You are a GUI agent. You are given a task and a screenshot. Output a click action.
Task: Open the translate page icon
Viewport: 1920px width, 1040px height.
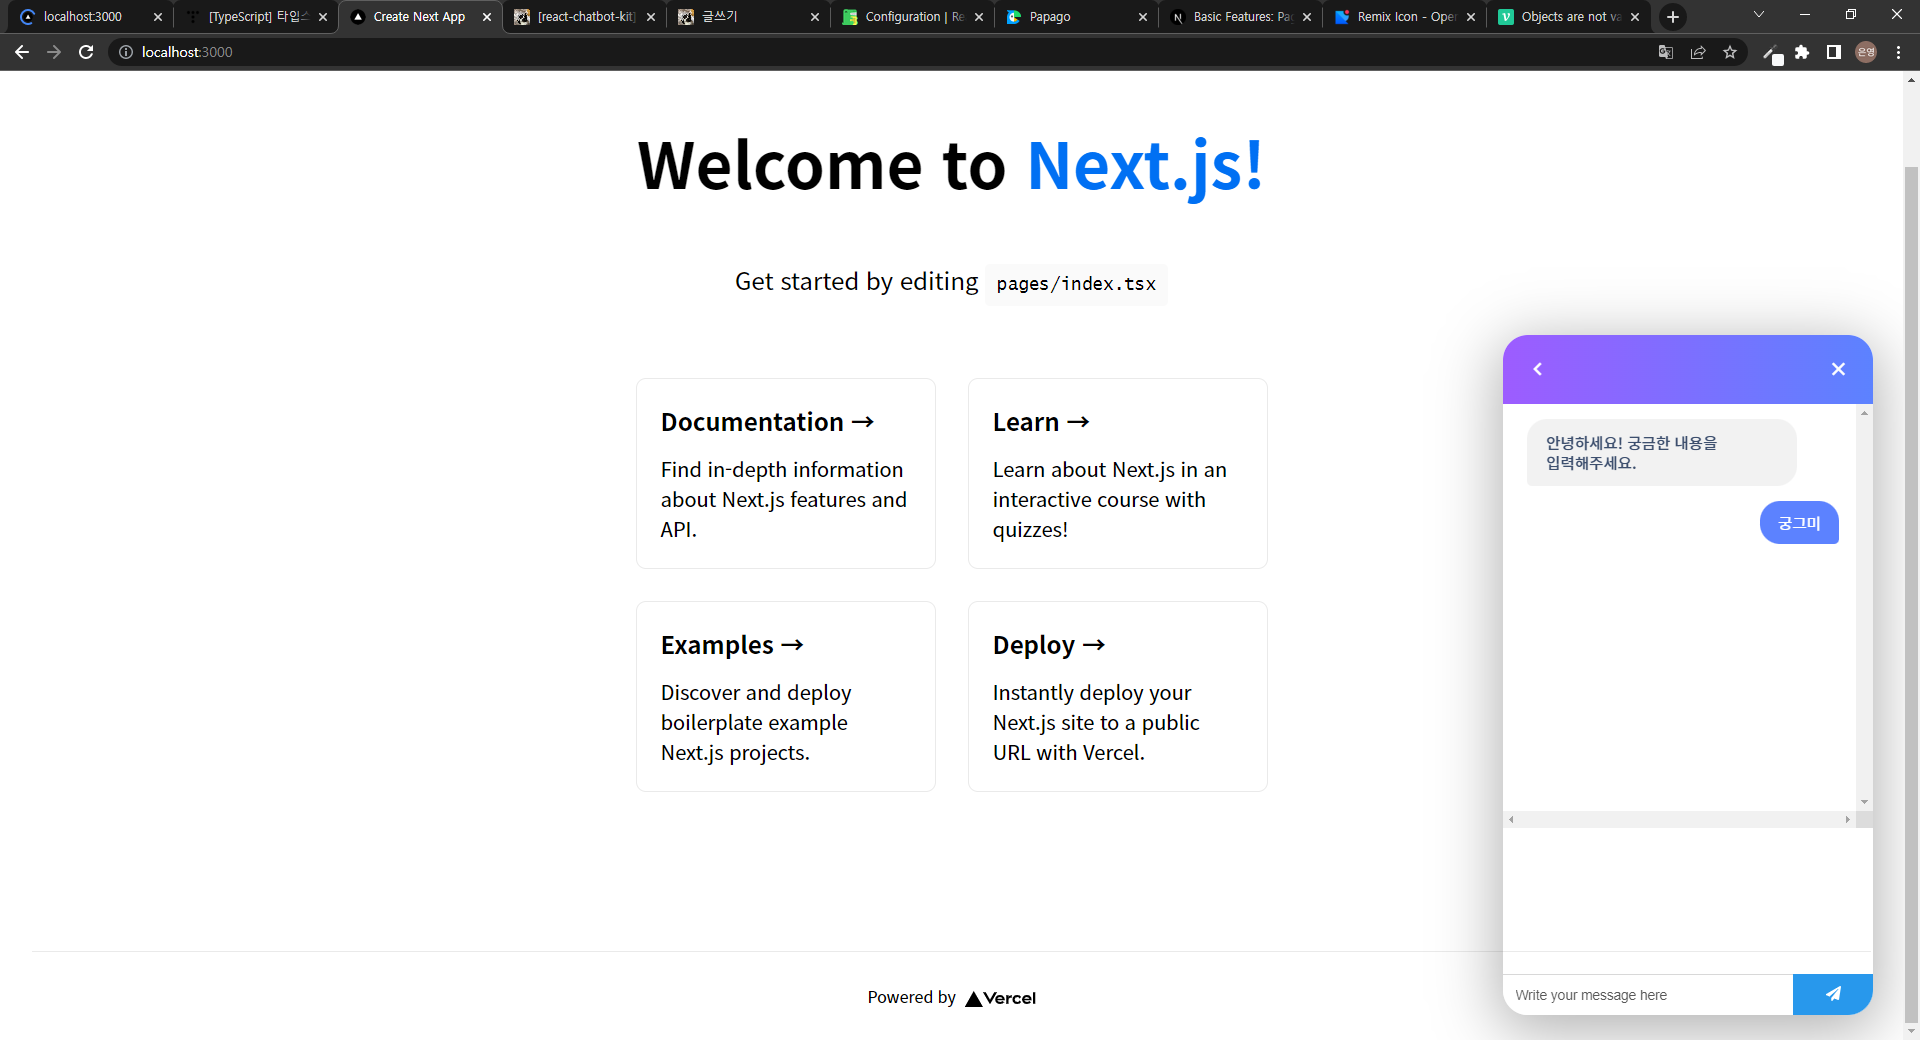click(x=1666, y=52)
